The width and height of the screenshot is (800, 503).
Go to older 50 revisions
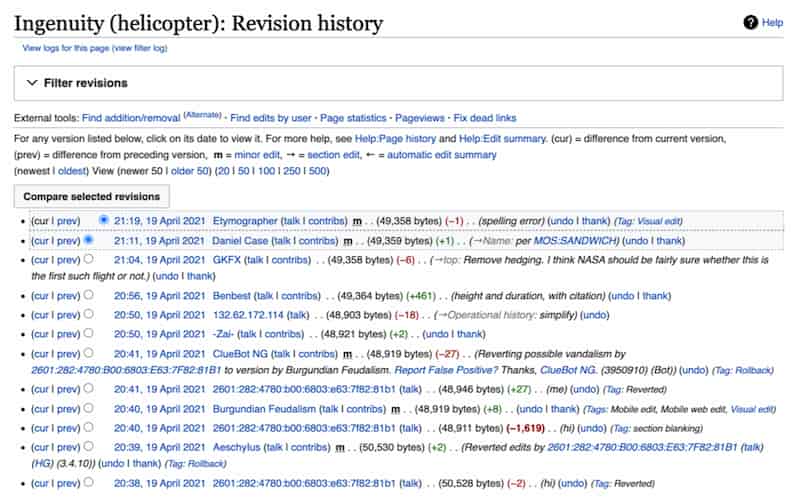coord(189,171)
